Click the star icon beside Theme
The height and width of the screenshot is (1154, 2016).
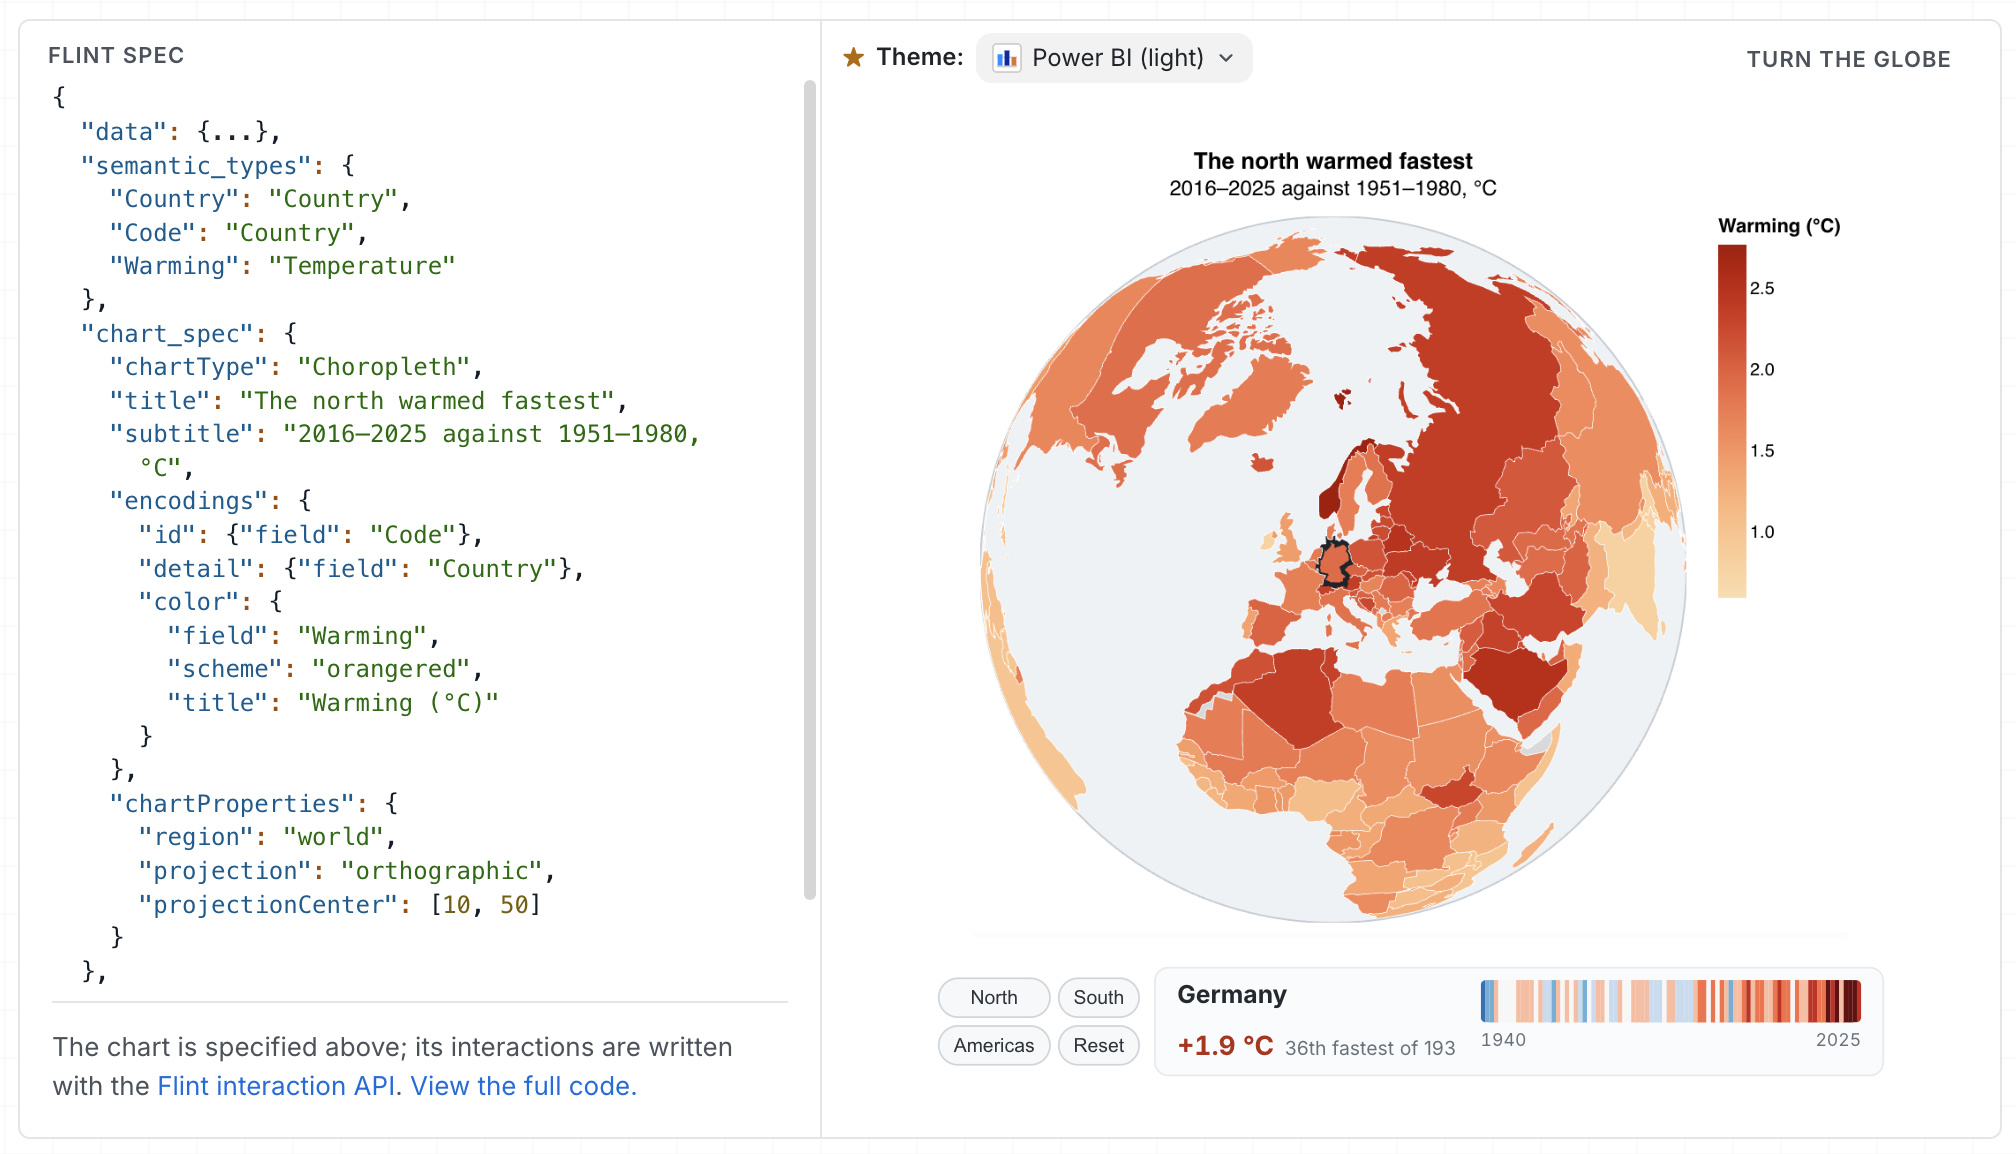[x=853, y=58]
